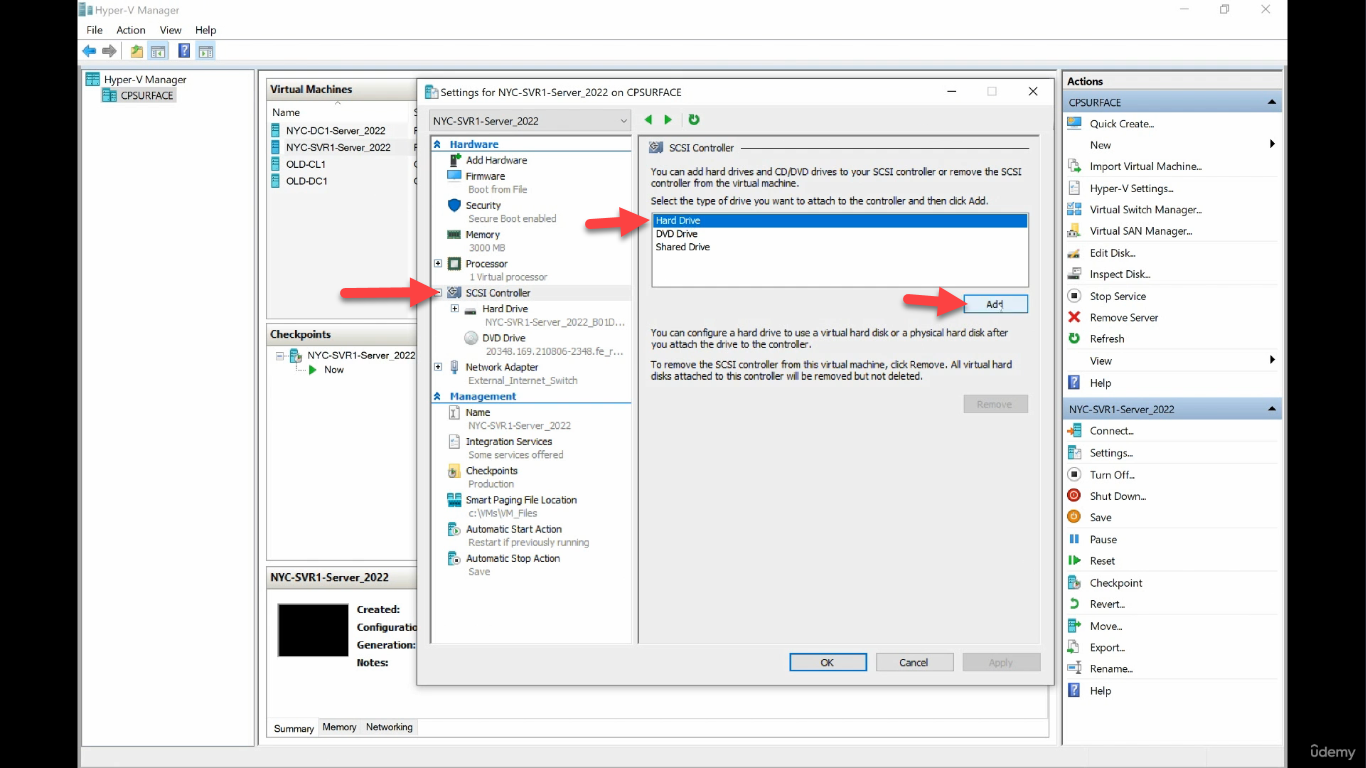Click Revert action

[1107, 604]
